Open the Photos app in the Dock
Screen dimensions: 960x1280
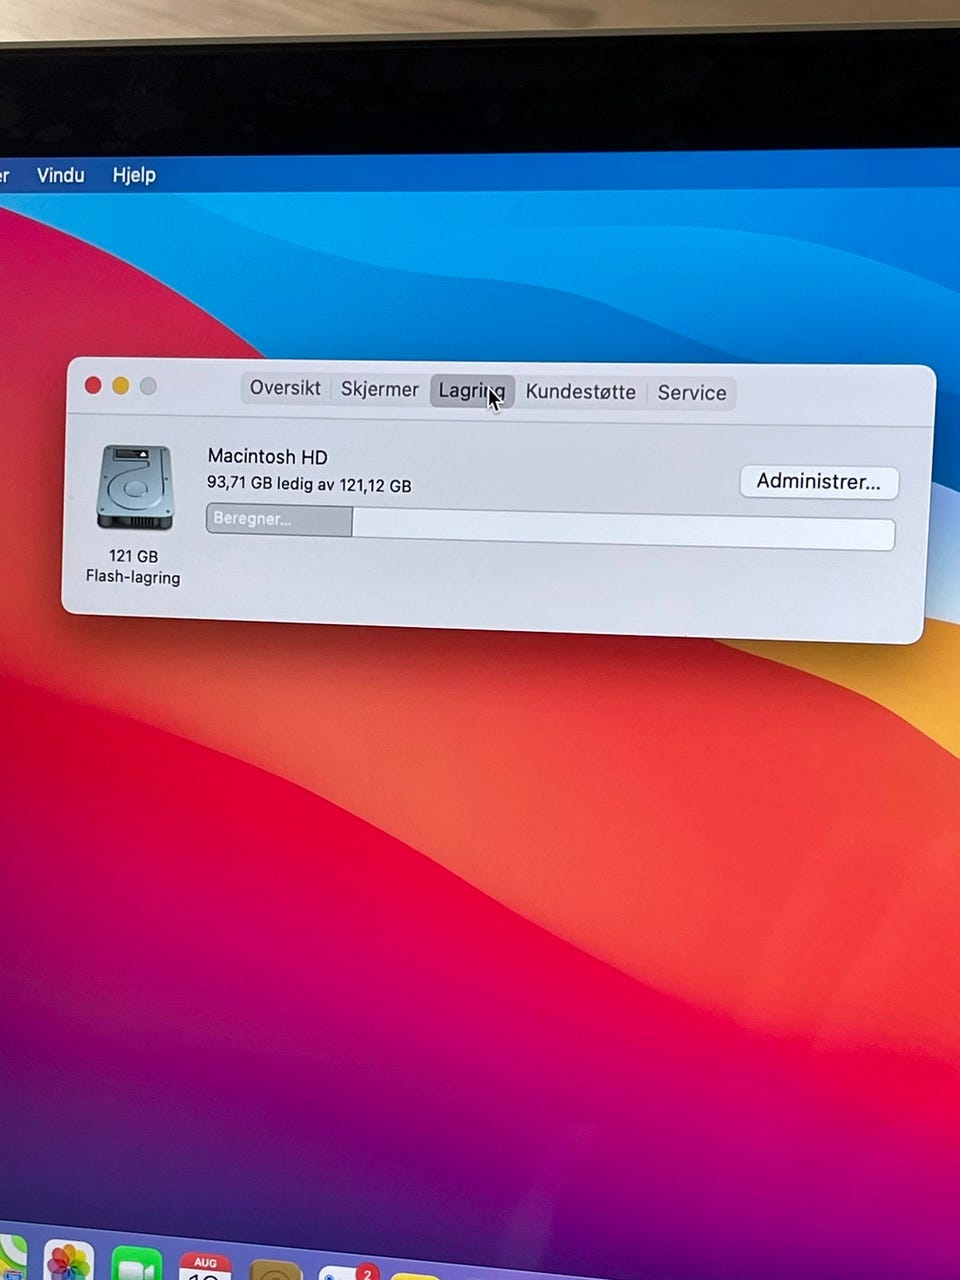point(69,1262)
